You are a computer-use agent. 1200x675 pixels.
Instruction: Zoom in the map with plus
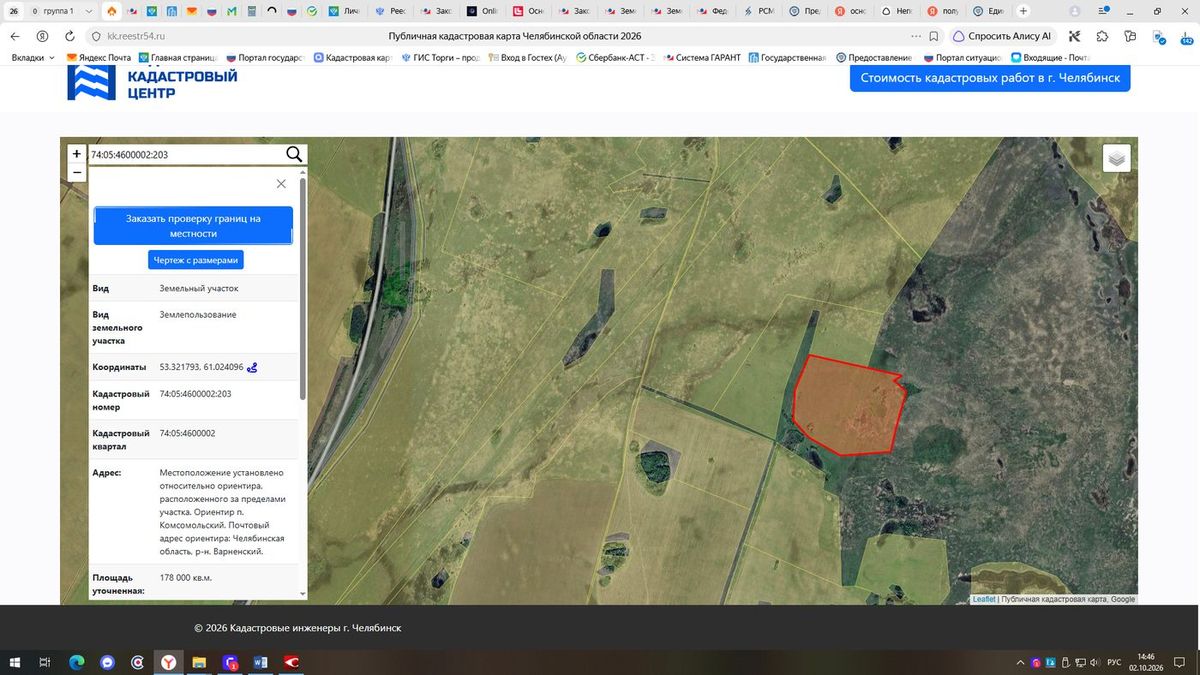tap(77, 154)
